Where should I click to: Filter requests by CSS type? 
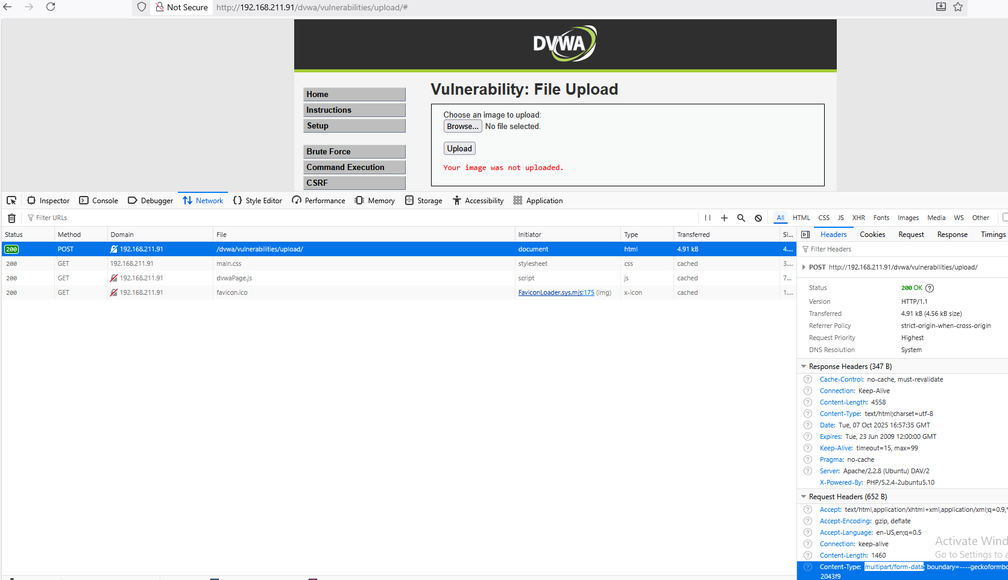tap(824, 218)
